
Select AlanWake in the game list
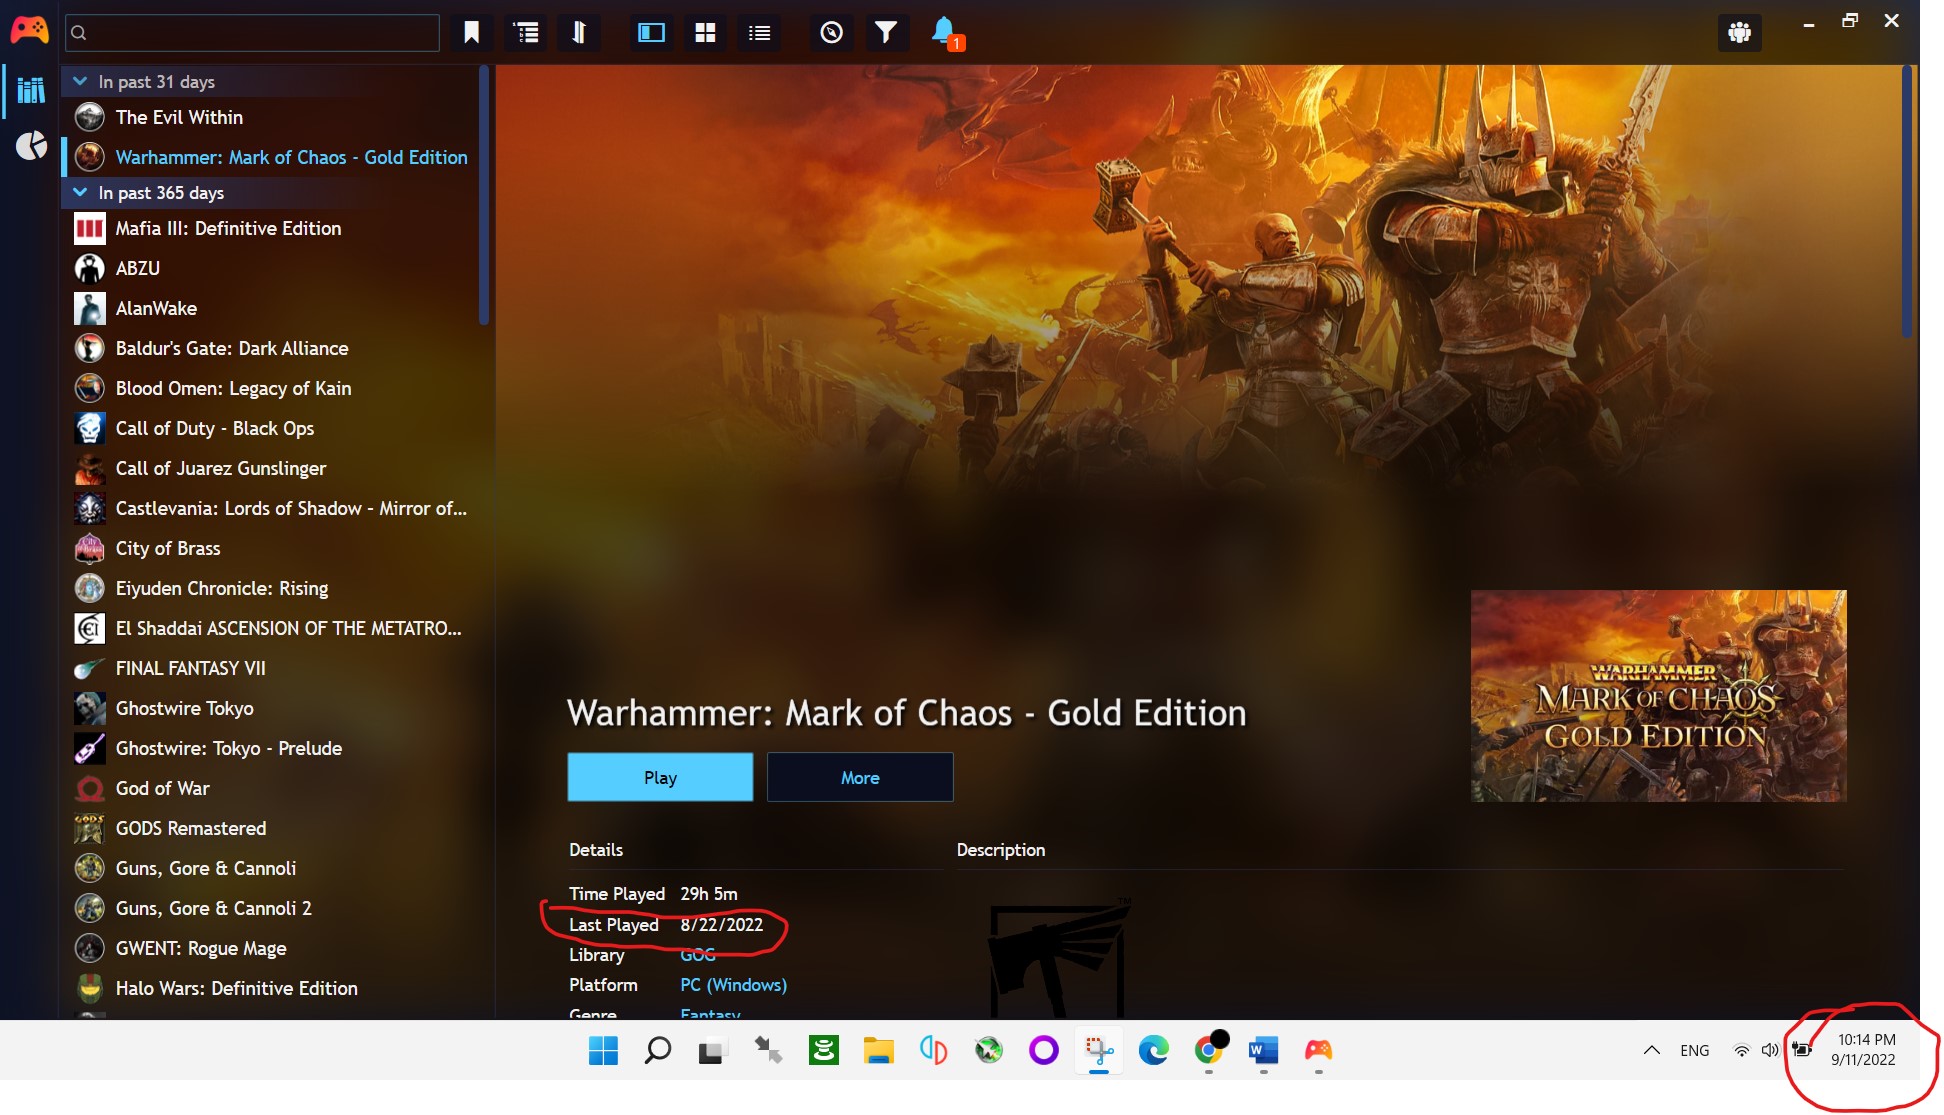pos(270,308)
